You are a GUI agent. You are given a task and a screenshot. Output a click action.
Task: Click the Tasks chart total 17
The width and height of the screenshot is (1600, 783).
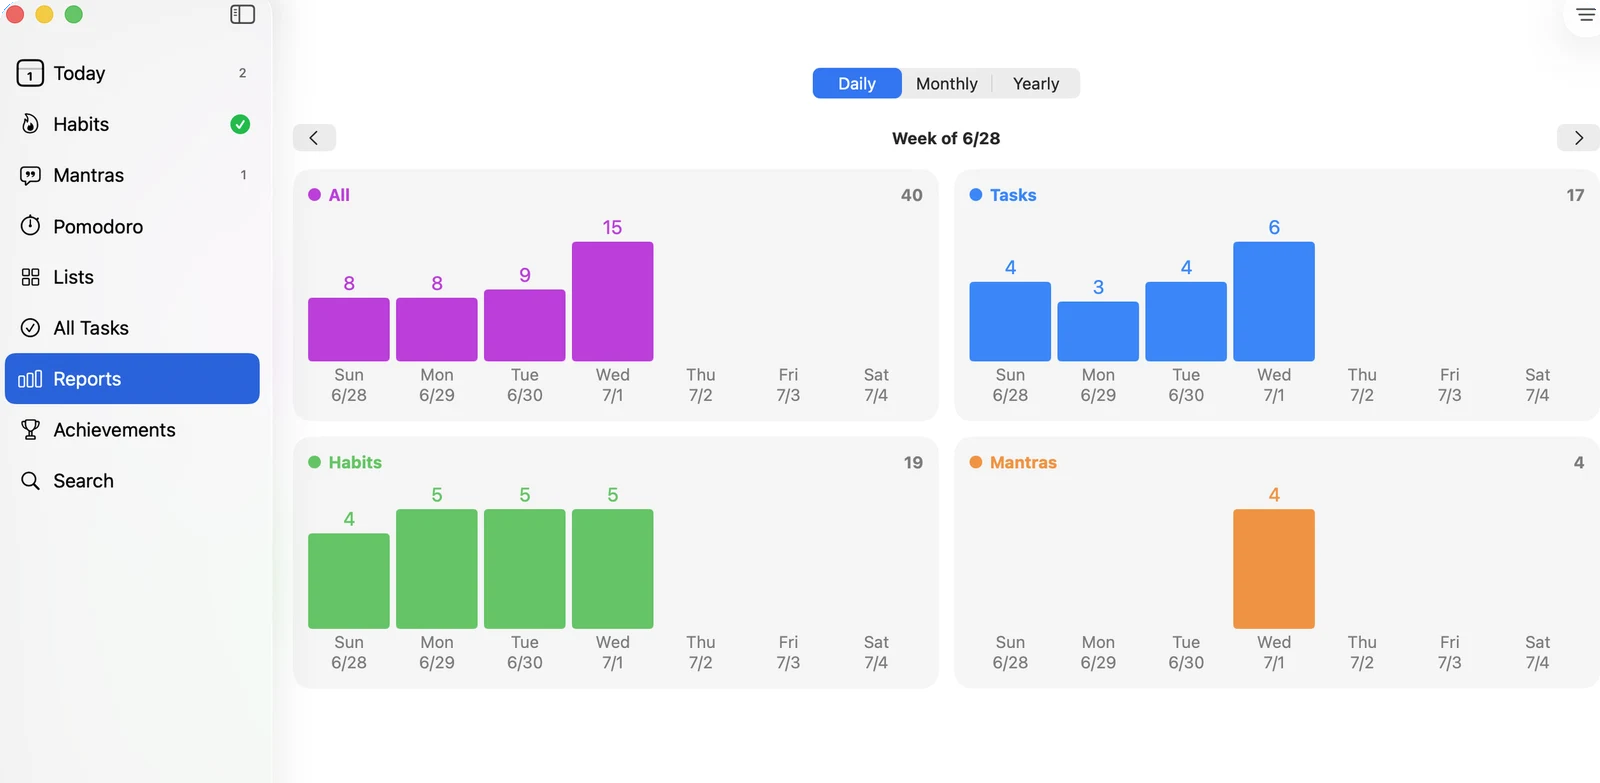click(x=1575, y=195)
